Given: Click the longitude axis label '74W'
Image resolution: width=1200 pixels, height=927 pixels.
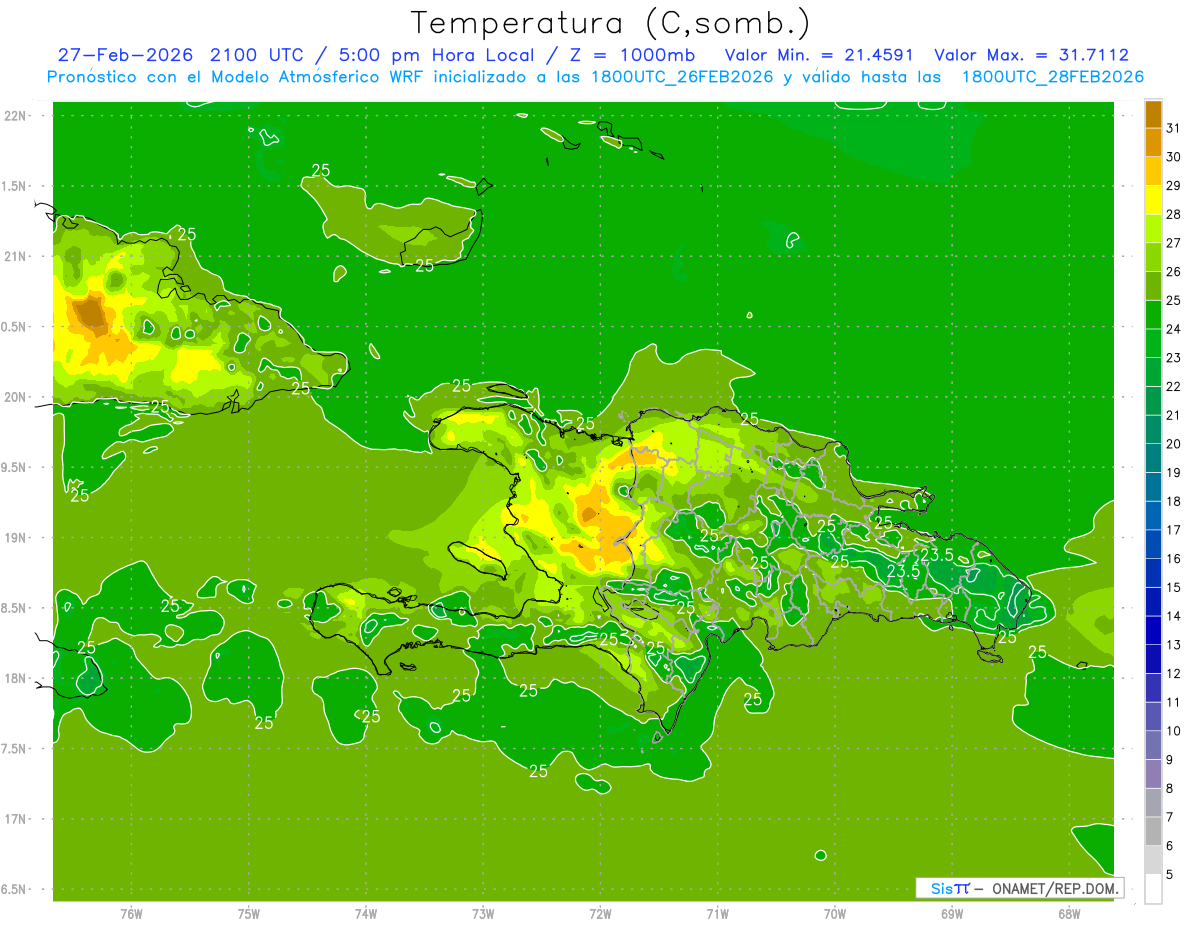Looking at the screenshot, I should pyautogui.click(x=366, y=913).
